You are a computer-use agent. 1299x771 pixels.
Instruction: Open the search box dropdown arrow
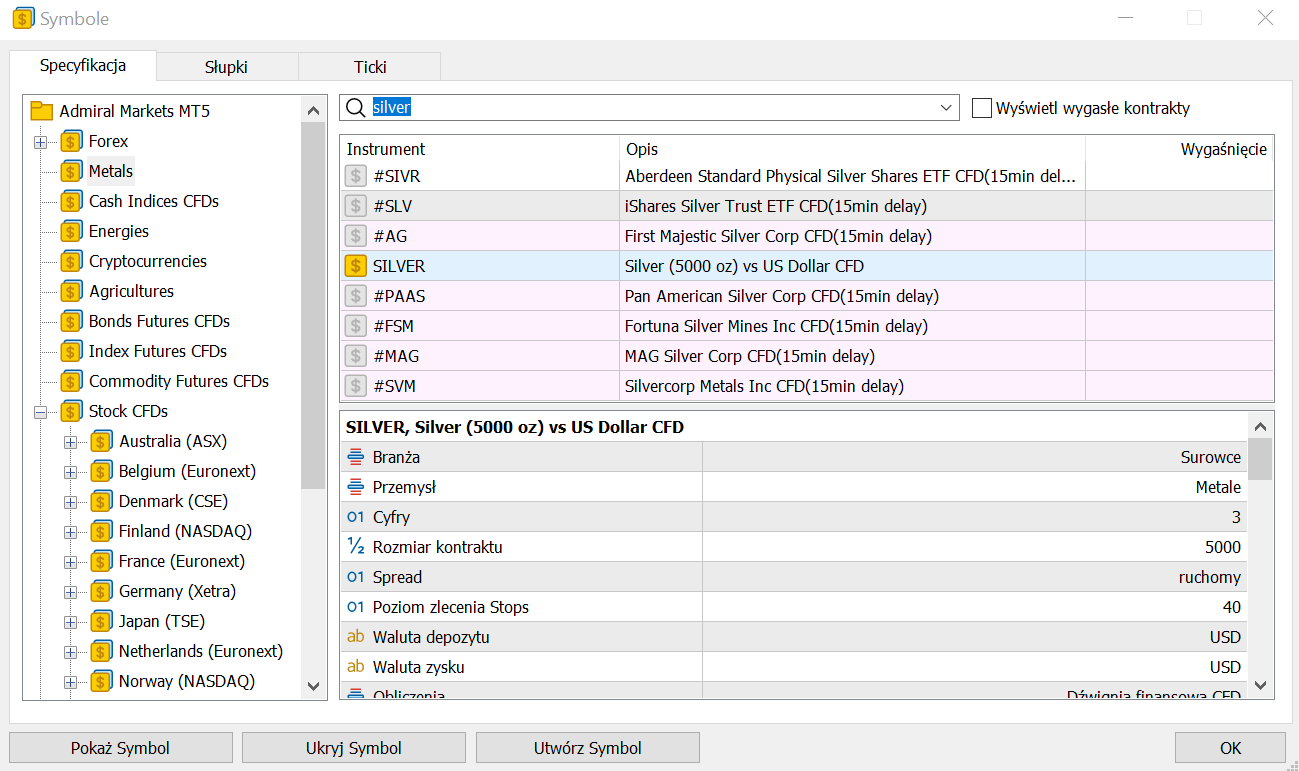point(946,108)
